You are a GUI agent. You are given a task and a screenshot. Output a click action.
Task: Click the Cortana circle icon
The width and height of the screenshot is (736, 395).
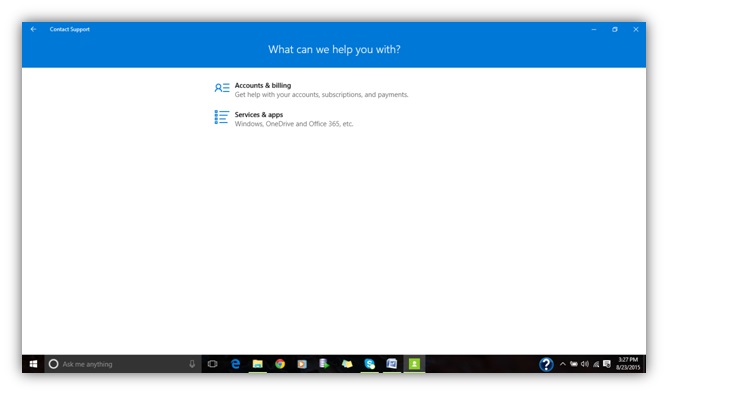(54, 364)
